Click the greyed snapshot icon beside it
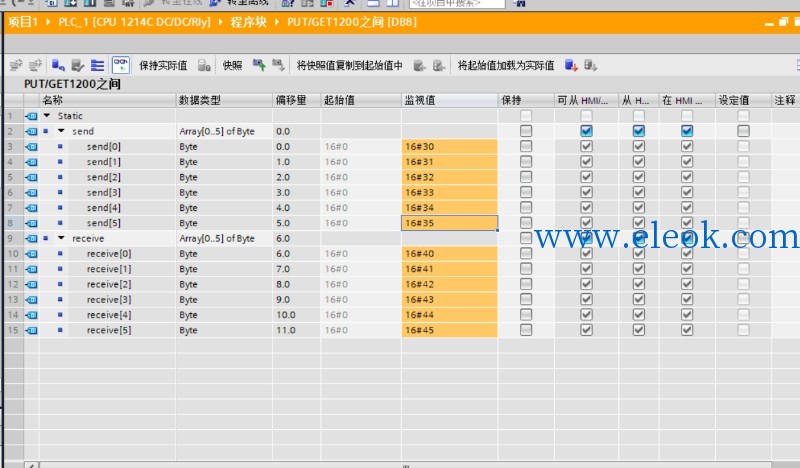This screenshot has height=468, width=800. coord(278,65)
